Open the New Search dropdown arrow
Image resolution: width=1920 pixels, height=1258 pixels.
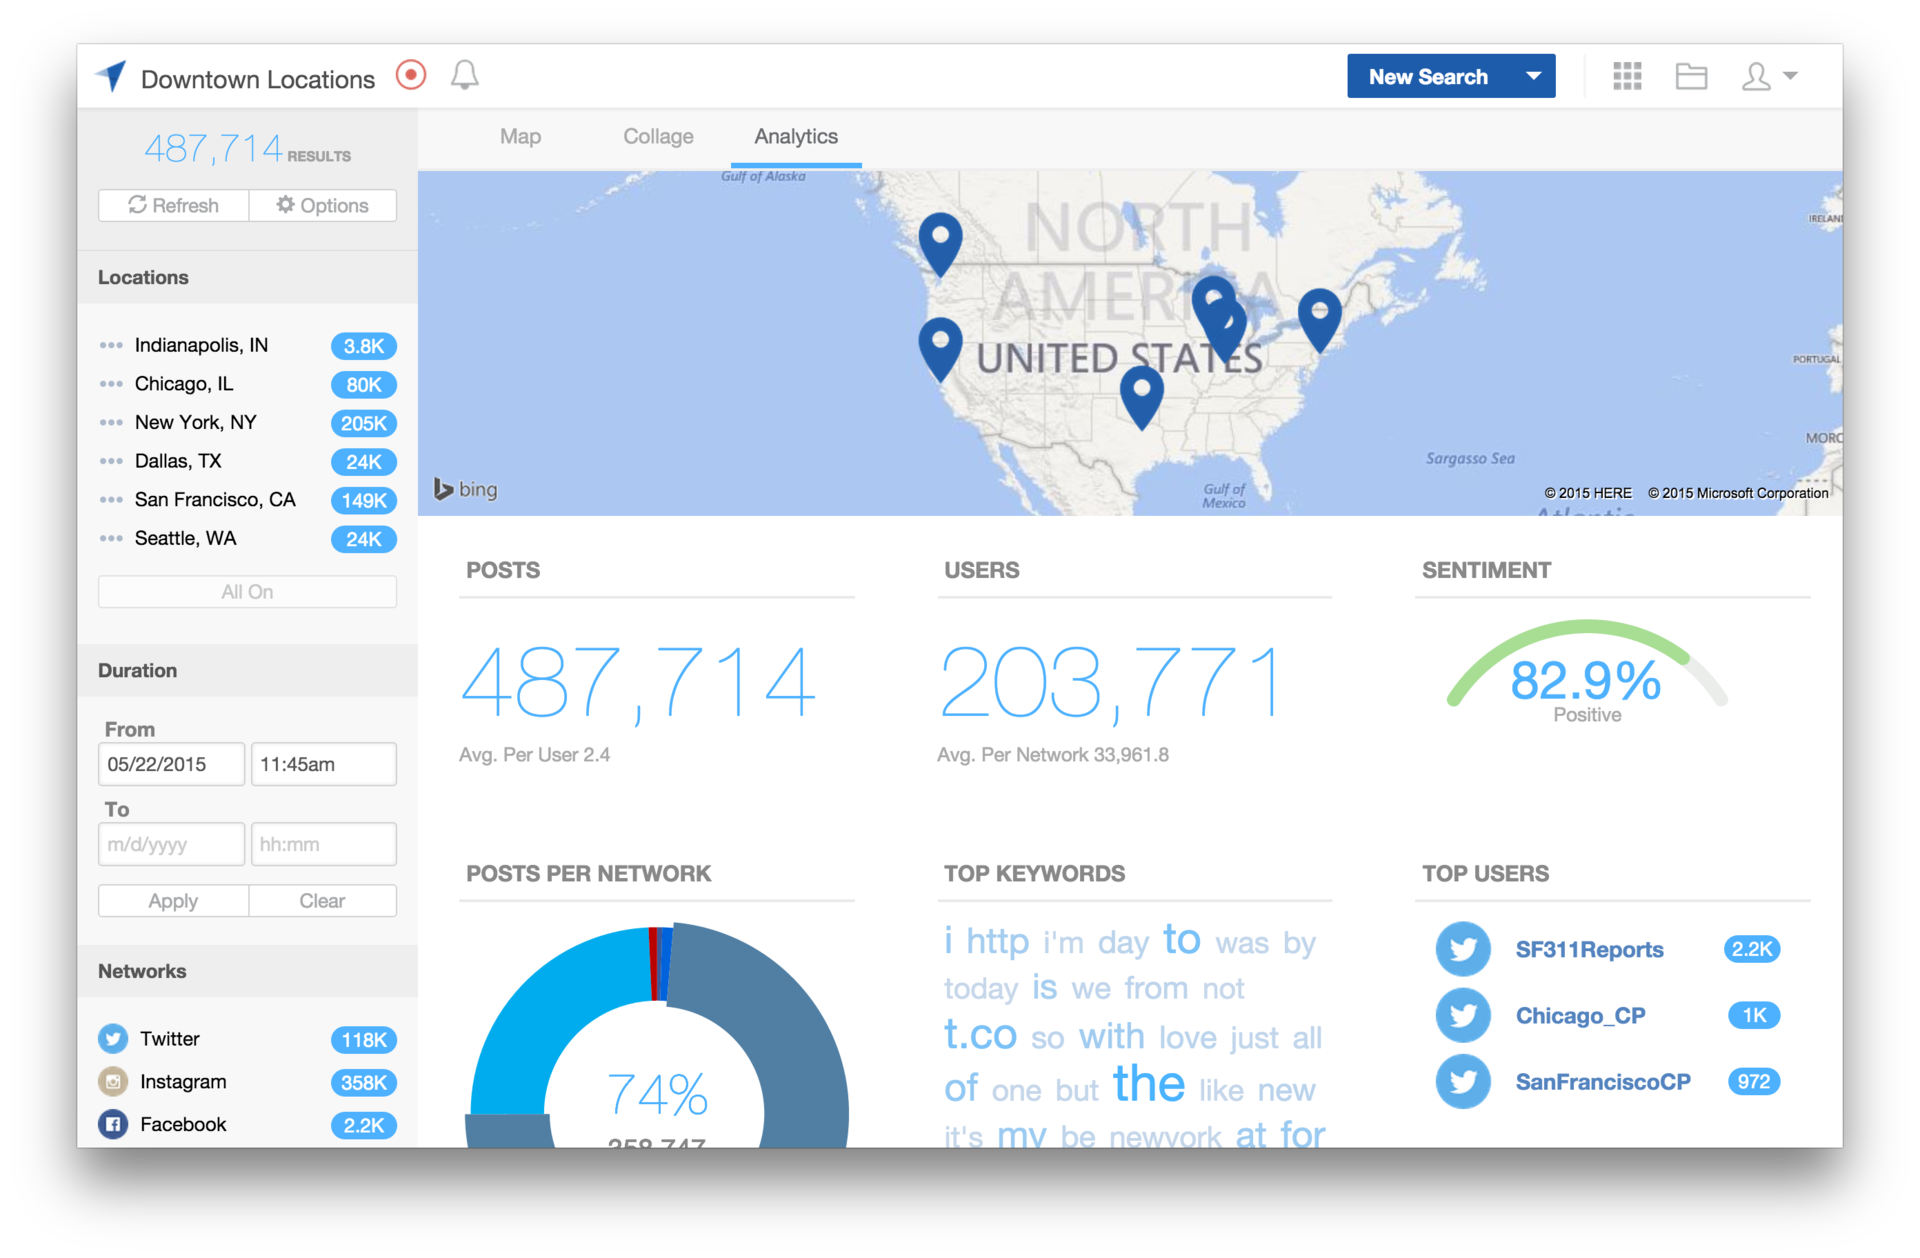[x=1532, y=75]
